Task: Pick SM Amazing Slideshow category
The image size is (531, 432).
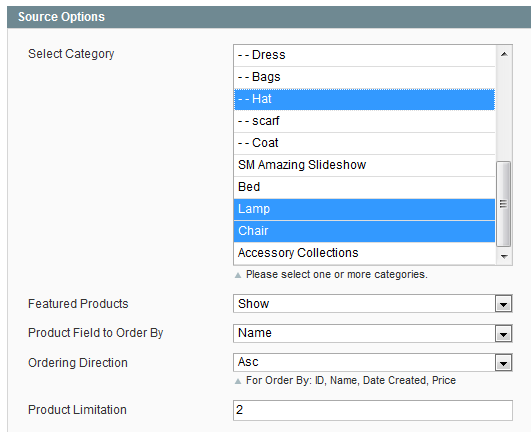Action: 364,165
